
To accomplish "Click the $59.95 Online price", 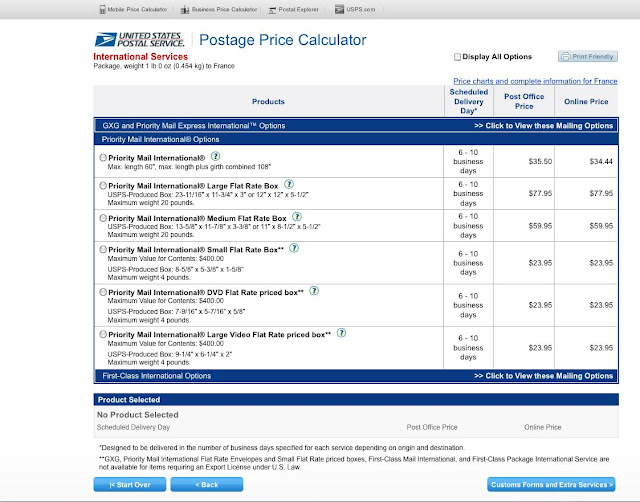I will point(601,226).
